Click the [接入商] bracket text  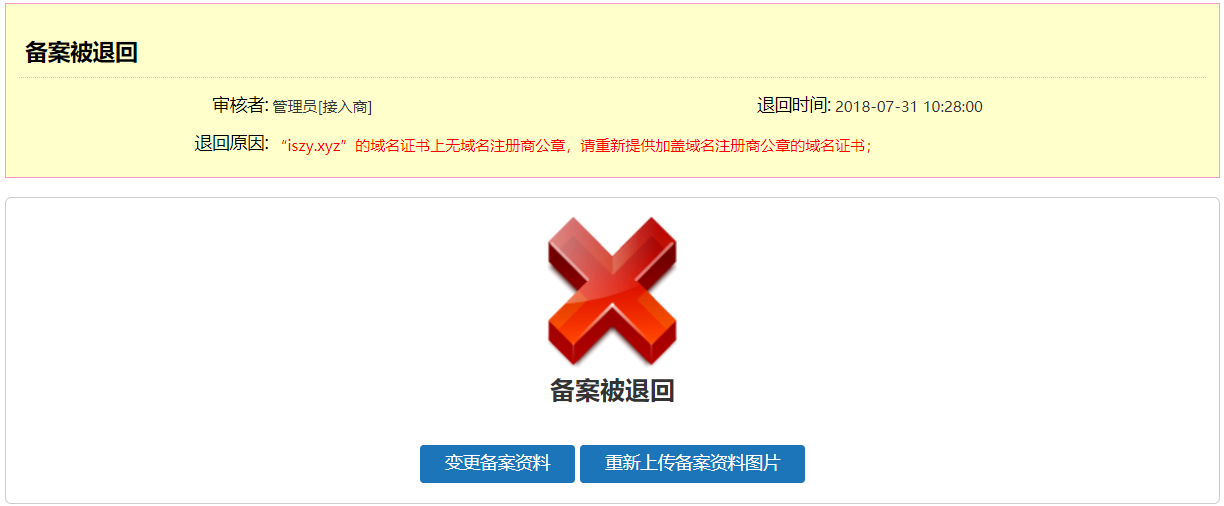(x=345, y=106)
